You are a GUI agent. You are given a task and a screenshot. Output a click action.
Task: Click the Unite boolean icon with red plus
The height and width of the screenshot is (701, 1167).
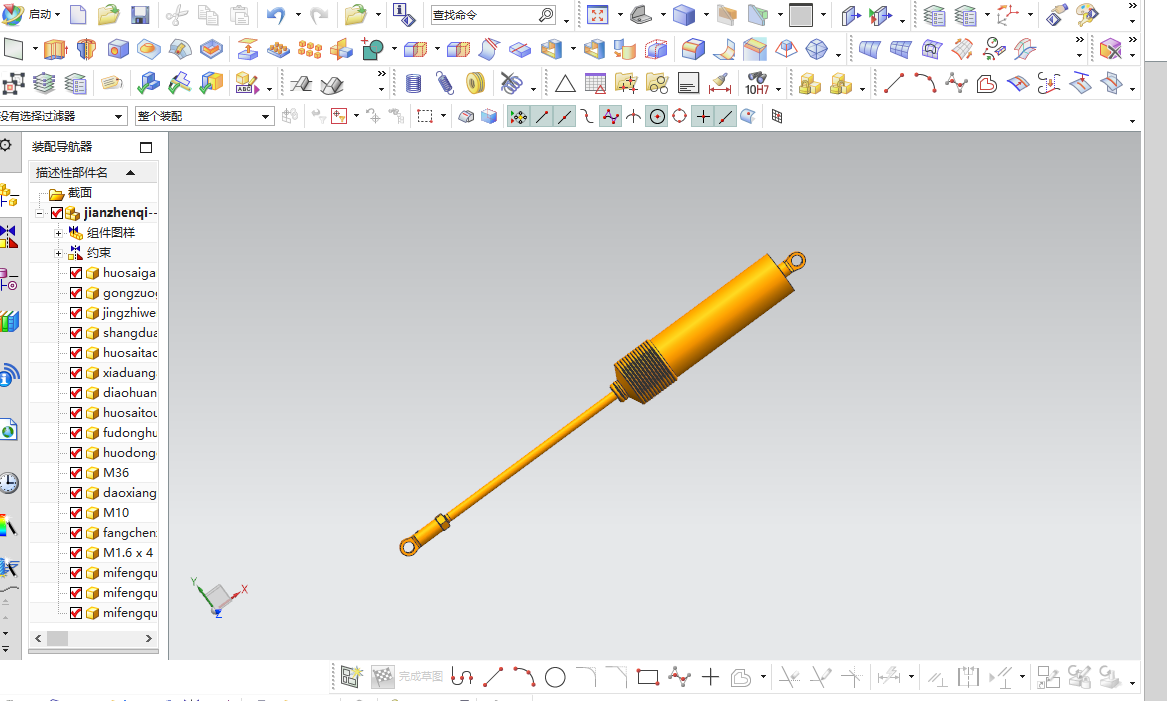372,49
